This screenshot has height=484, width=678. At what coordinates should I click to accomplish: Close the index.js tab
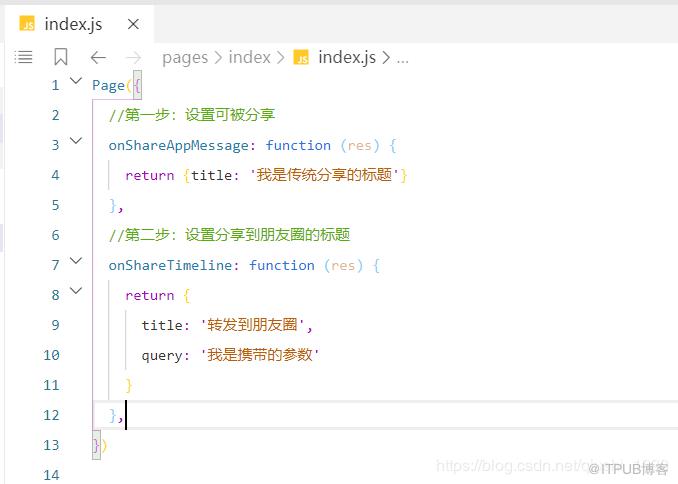133,24
